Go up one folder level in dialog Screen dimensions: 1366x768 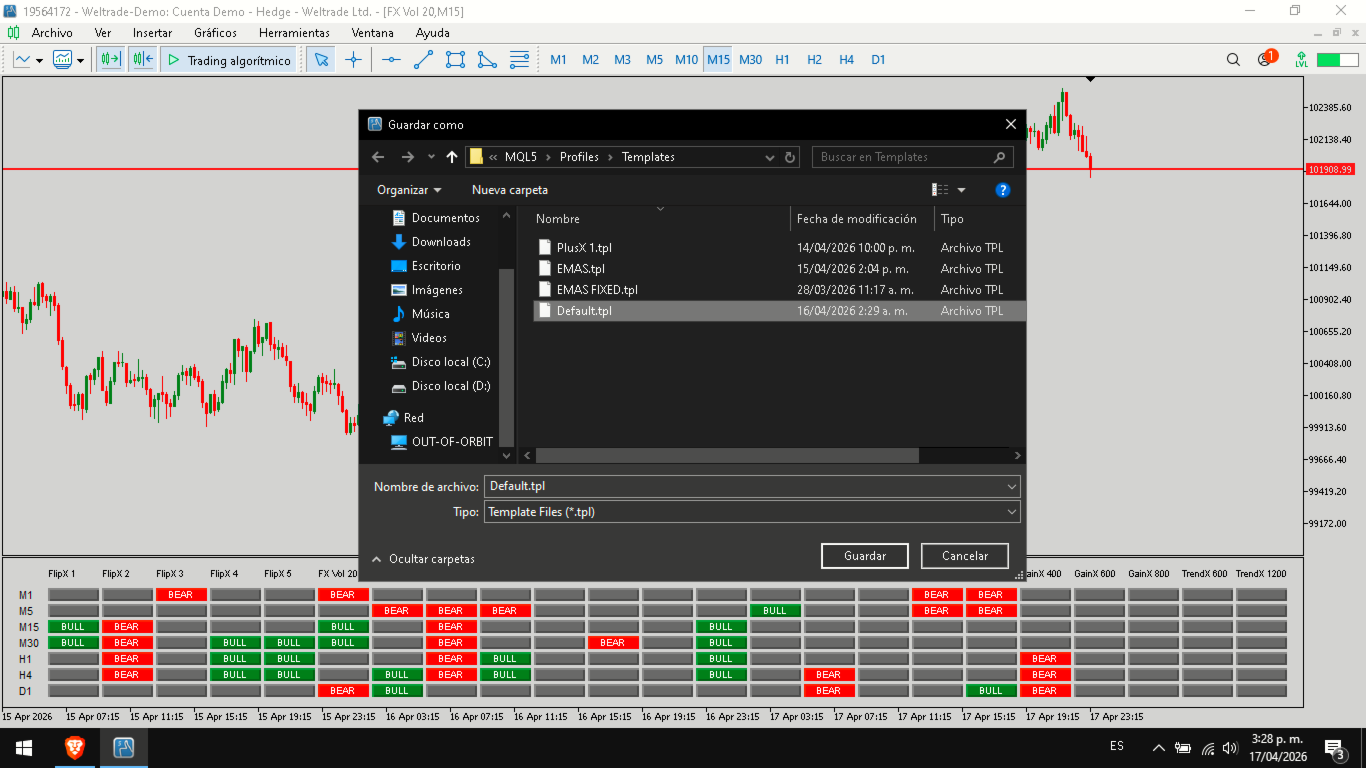[452, 157]
